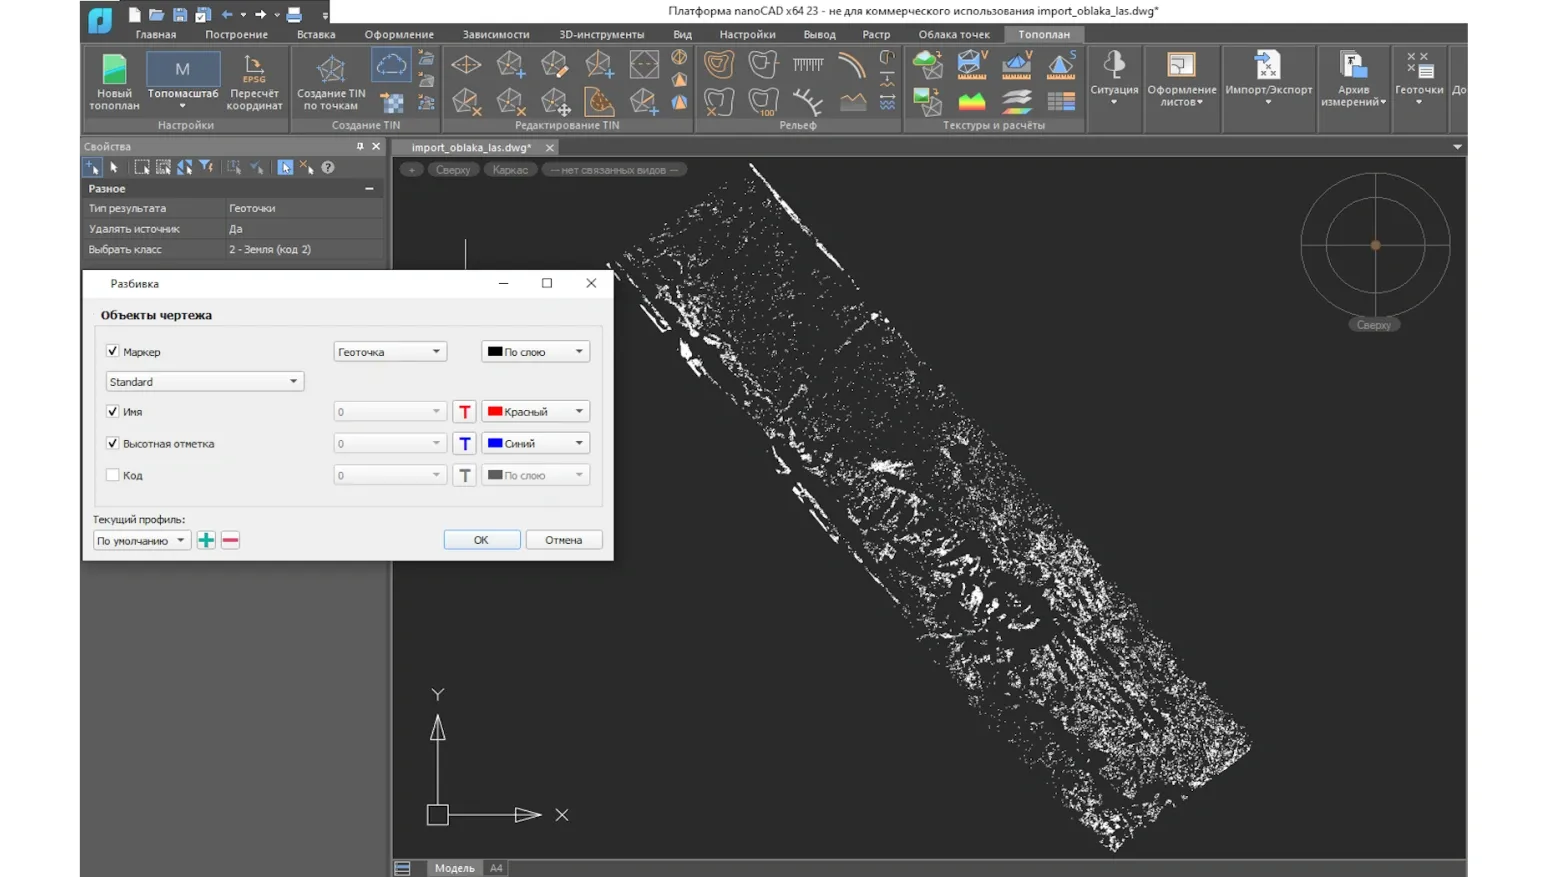Open Архив измерений tool
1560x877 pixels.
coord(1353,66)
